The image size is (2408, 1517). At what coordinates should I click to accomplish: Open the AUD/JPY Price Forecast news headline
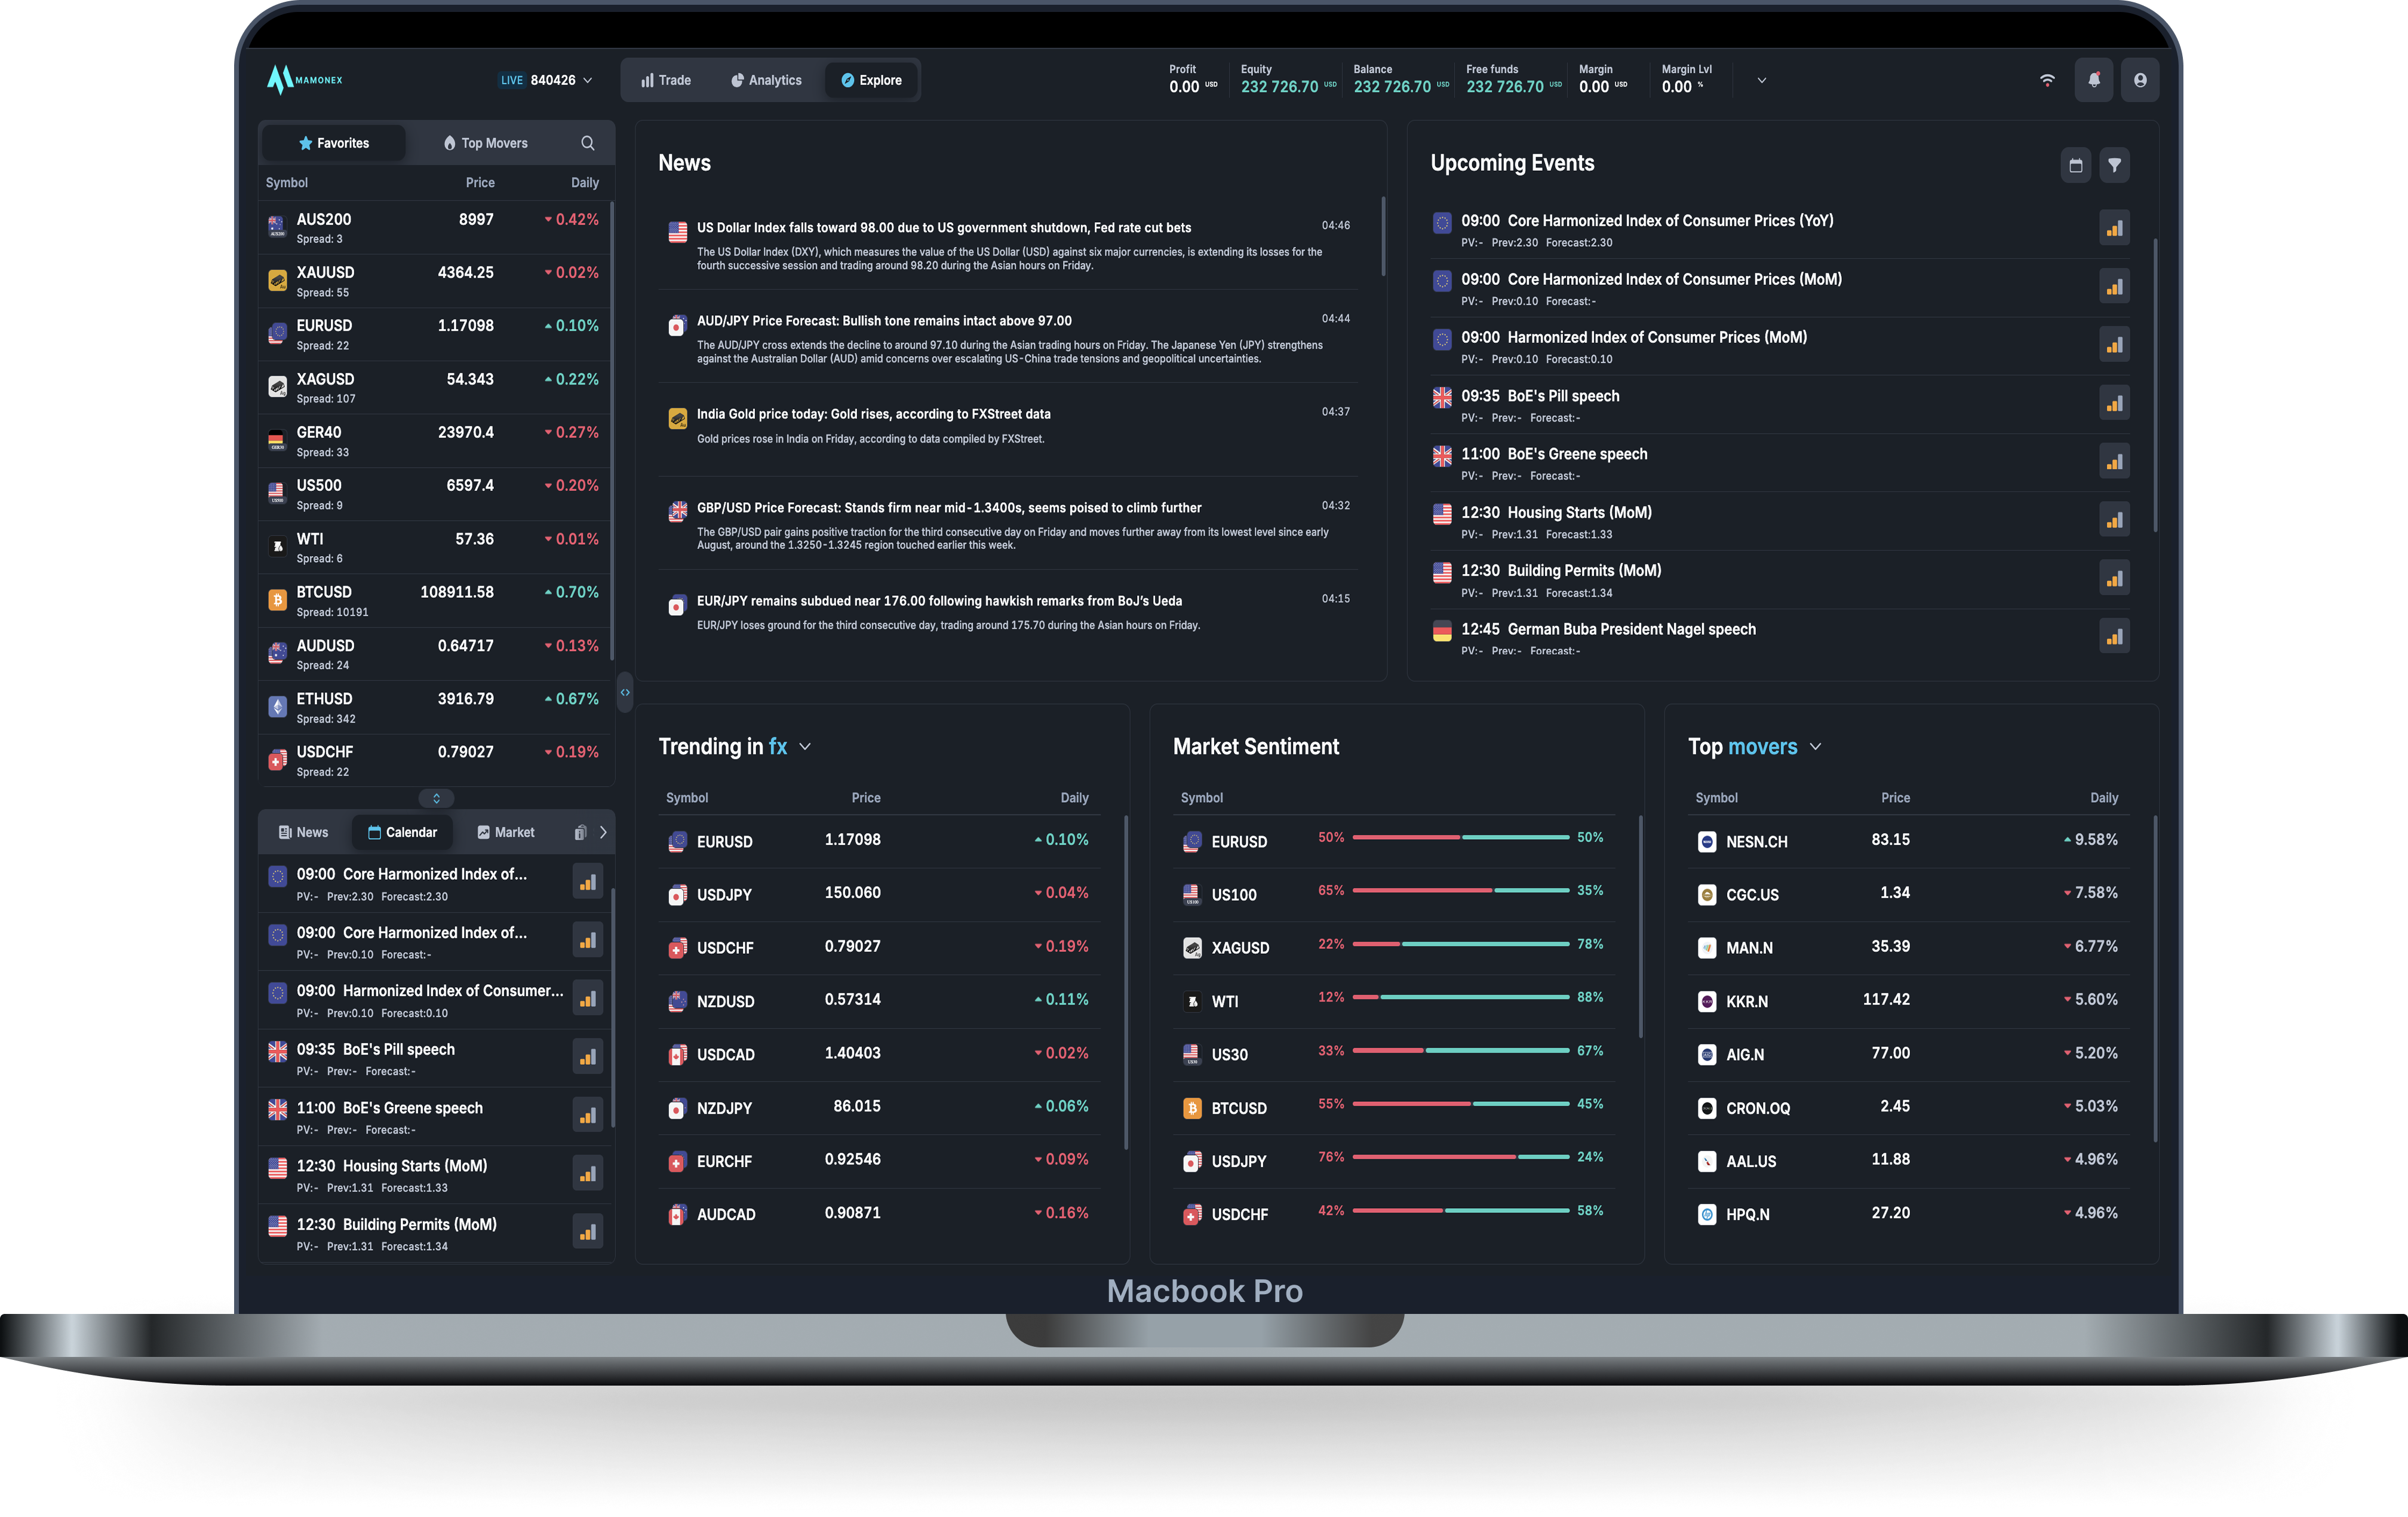883,321
